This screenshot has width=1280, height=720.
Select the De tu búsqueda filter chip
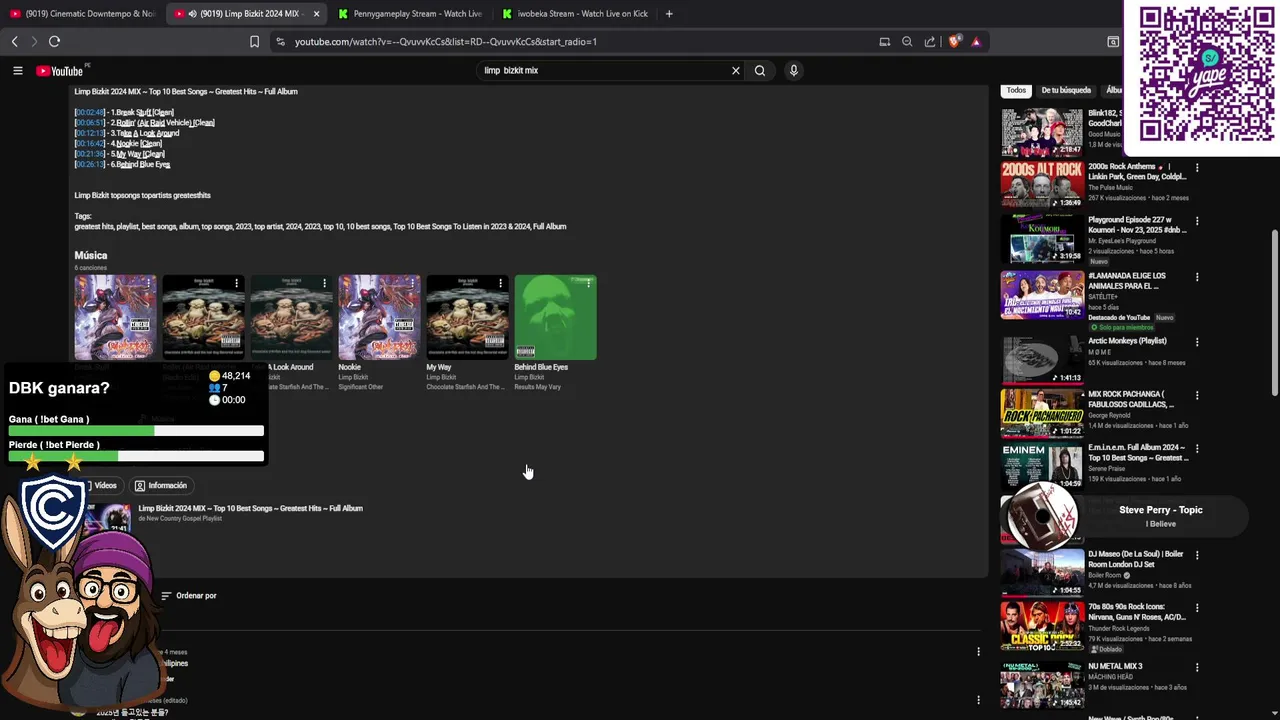click(x=1066, y=90)
